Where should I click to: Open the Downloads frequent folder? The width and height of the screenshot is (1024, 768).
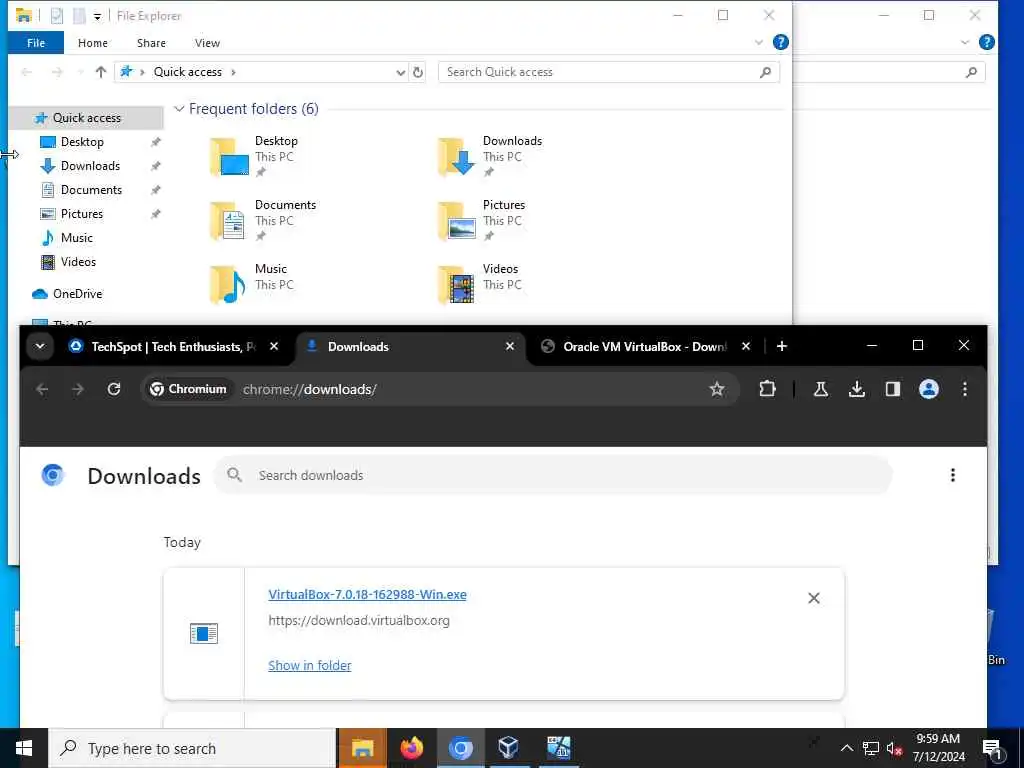coord(490,157)
